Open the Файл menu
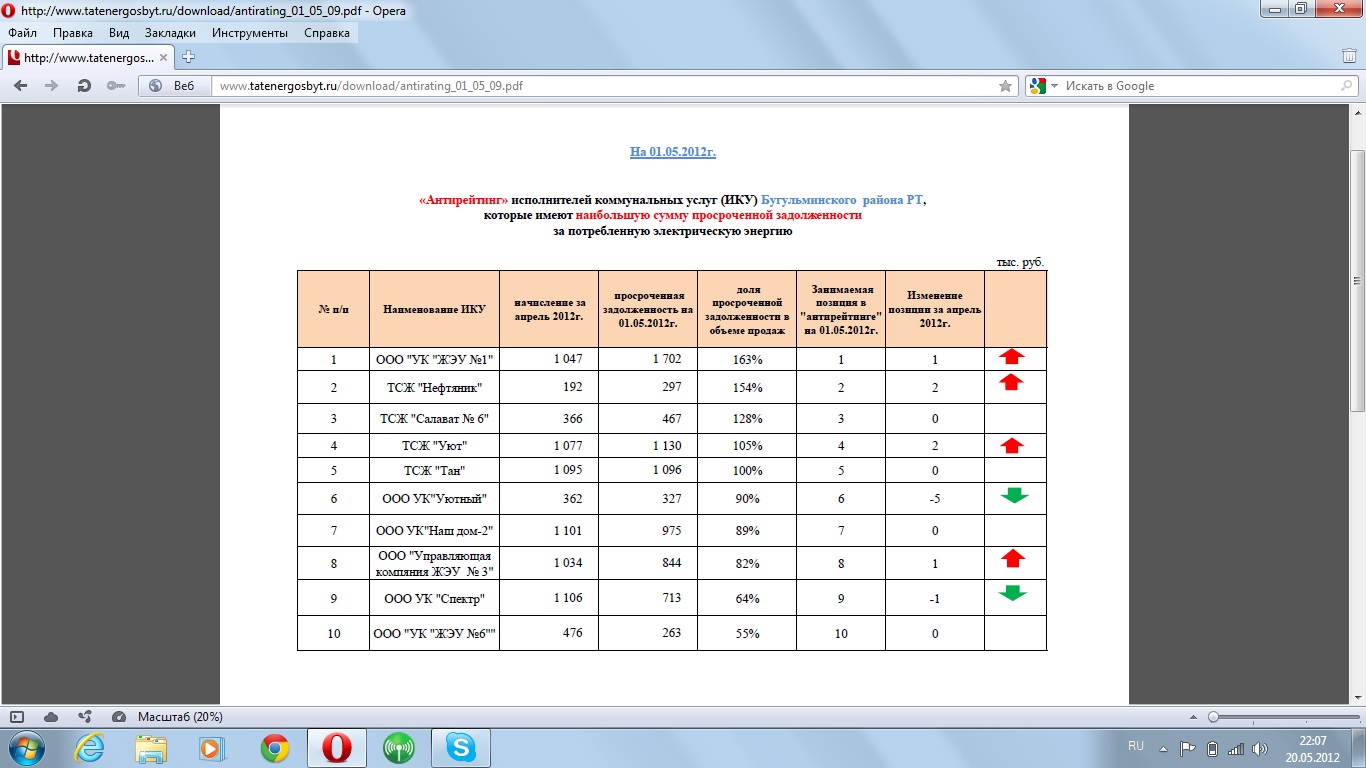This screenshot has width=1366, height=768. (22, 33)
